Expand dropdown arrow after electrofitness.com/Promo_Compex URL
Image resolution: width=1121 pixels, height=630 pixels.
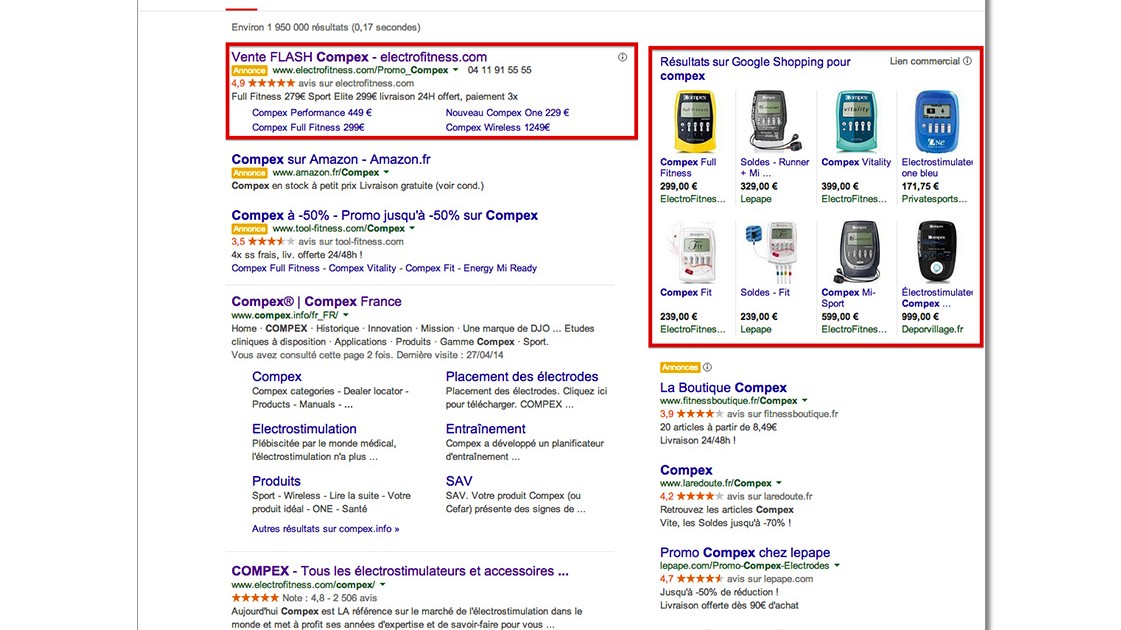coord(455,70)
